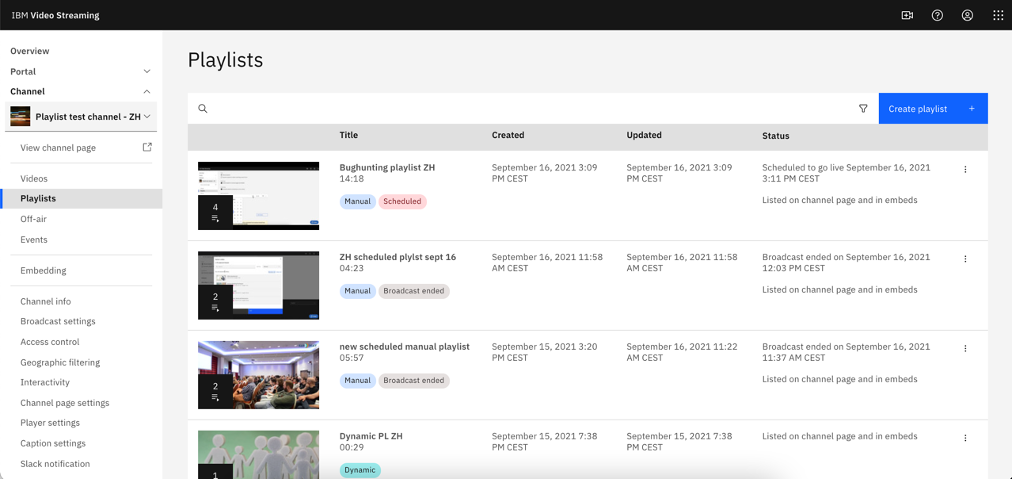
Task: Open overflow menu for Dynamic PL ZH
Action: [x=965, y=438]
